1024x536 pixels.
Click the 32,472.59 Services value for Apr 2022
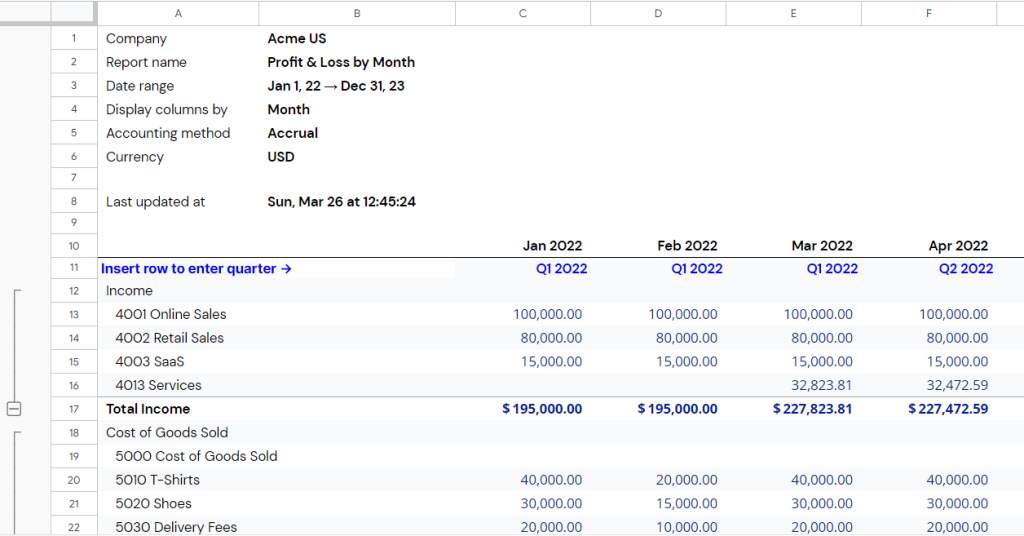coord(929,385)
